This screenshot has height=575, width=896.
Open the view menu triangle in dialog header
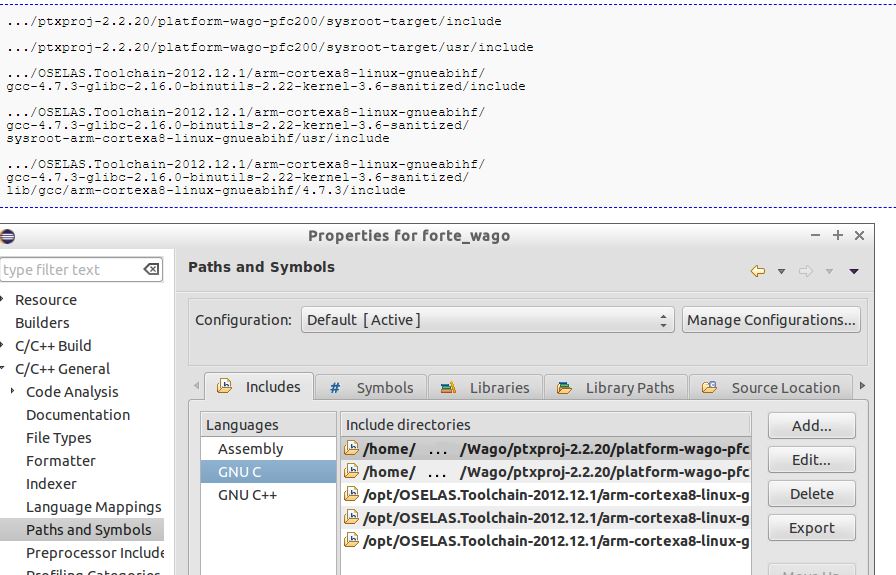pyautogui.click(x=854, y=271)
